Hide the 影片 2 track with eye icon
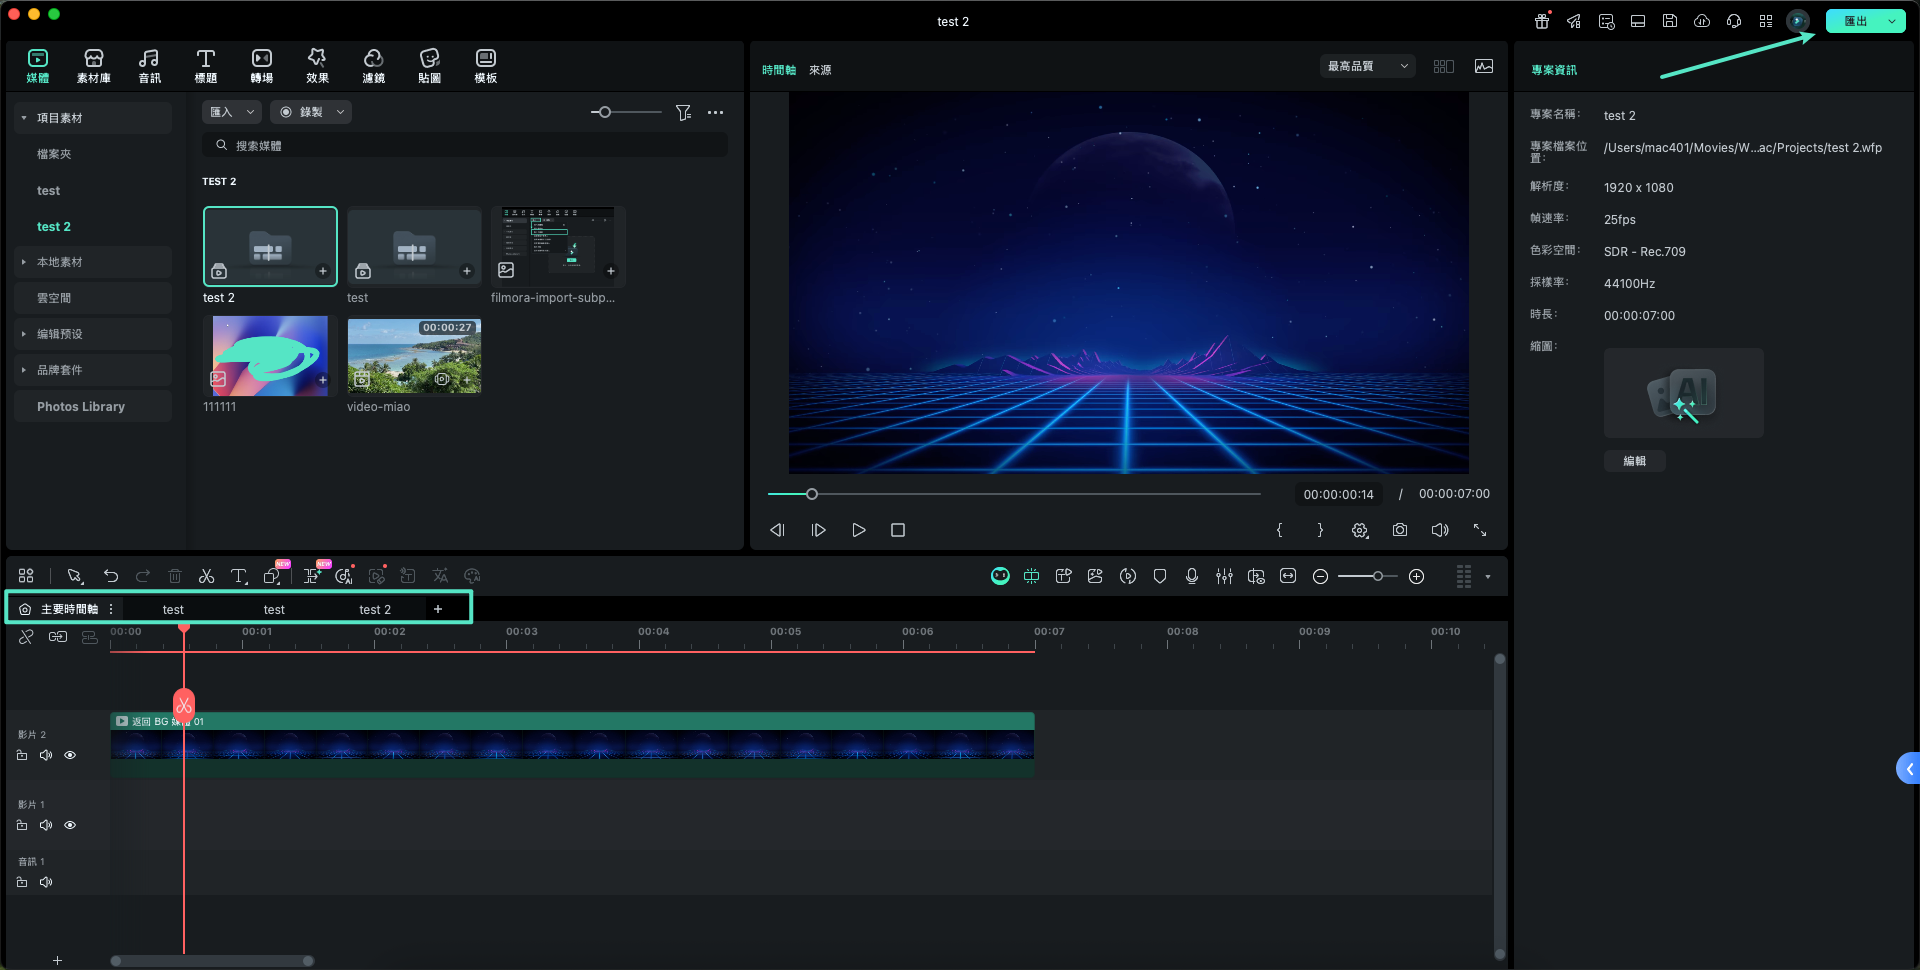The height and width of the screenshot is (970, 1920). click(x=70, y=755)
